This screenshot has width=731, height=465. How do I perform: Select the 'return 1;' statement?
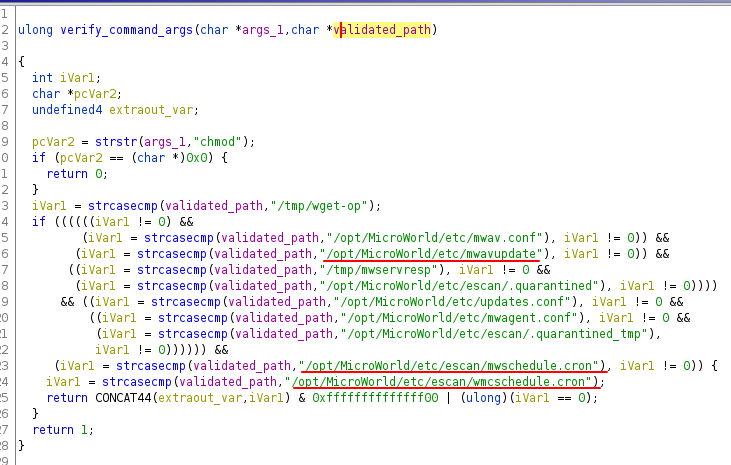tap(63, 430)
